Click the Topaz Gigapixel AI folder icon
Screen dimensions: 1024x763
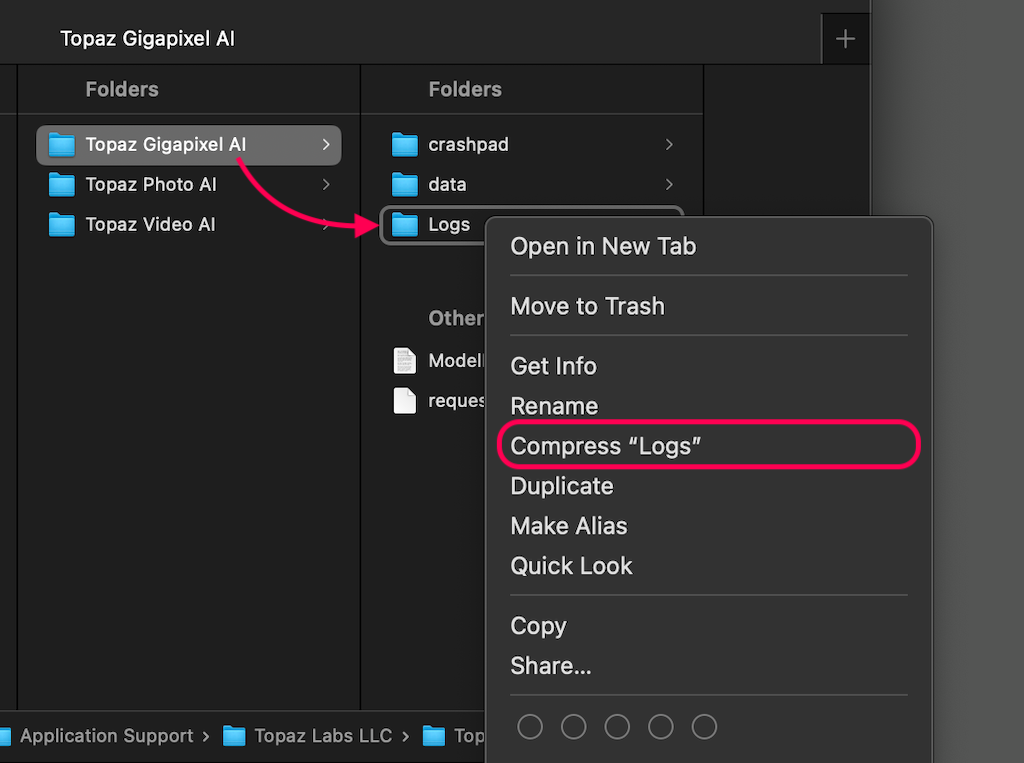[62, 145]
